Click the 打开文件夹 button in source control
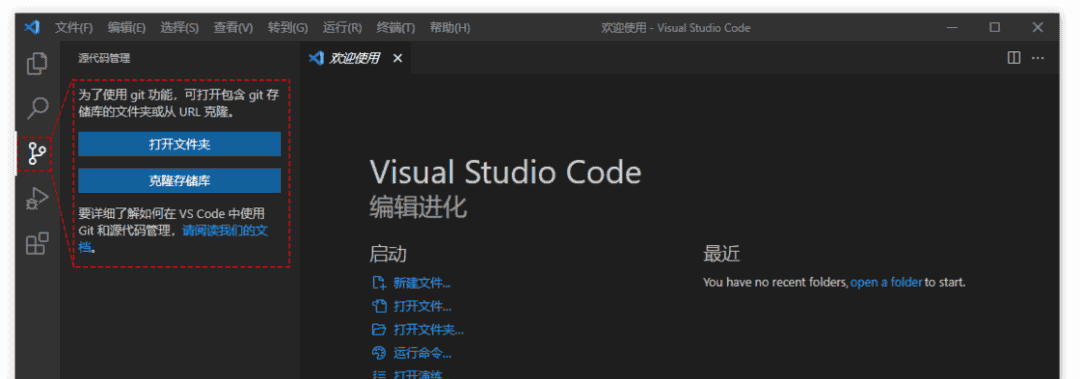1080x379 pixels. coord(179,144)
